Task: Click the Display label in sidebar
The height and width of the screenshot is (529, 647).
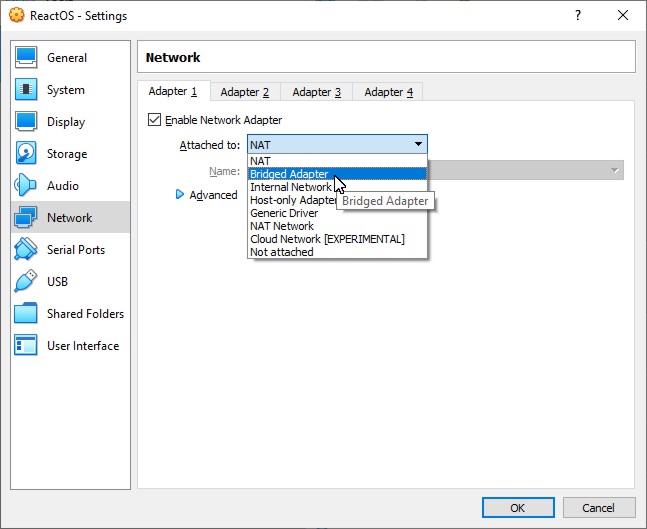Action: (66, 122)
